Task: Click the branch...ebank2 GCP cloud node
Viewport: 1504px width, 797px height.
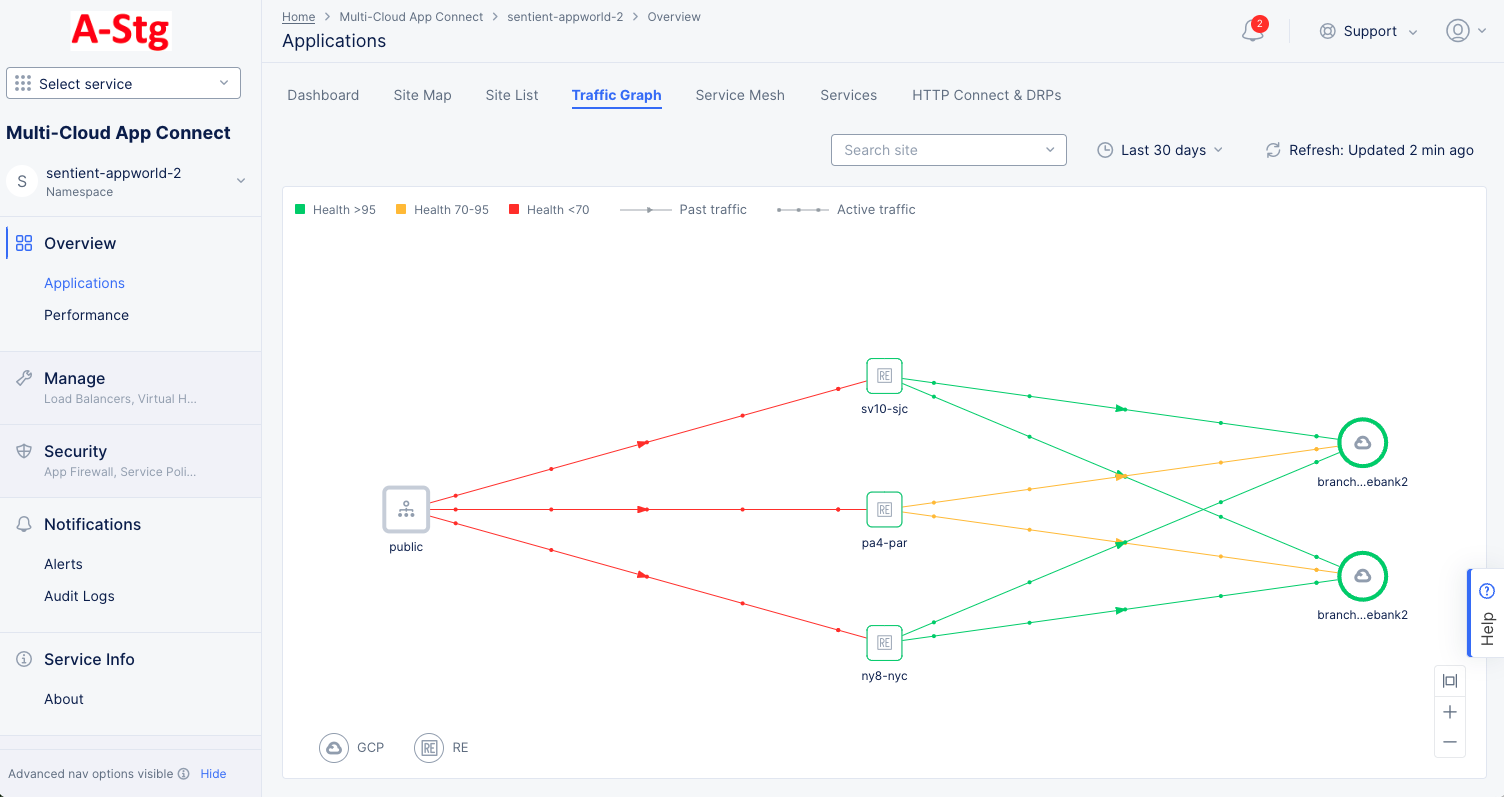Action: point(1362,442)
